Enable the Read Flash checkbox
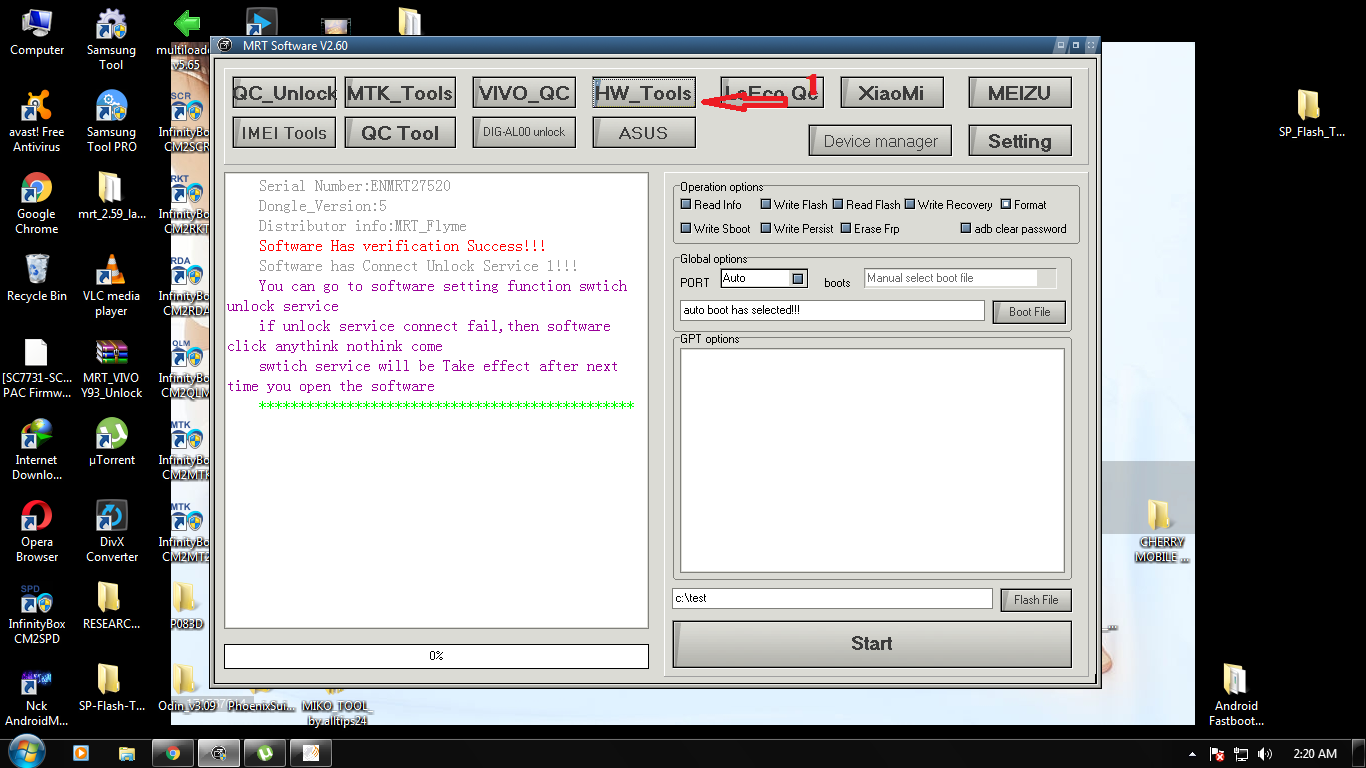Screen dimensions: 1366x768 tap(838, 204)
